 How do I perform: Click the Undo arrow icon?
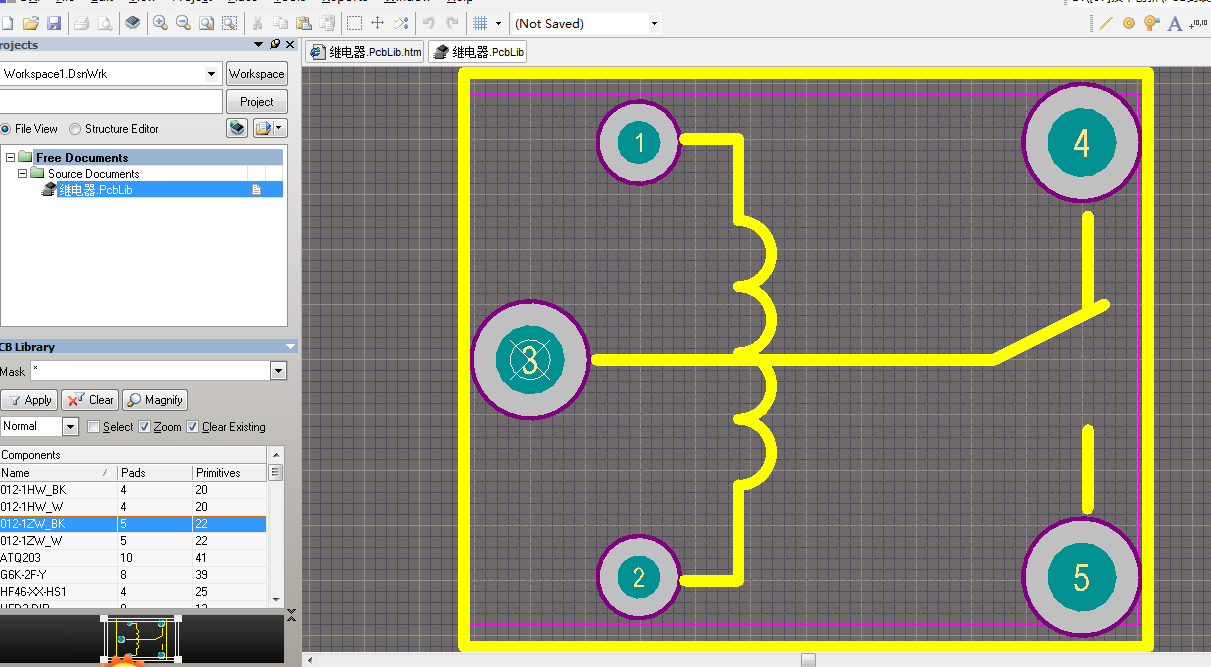[429, 22]
